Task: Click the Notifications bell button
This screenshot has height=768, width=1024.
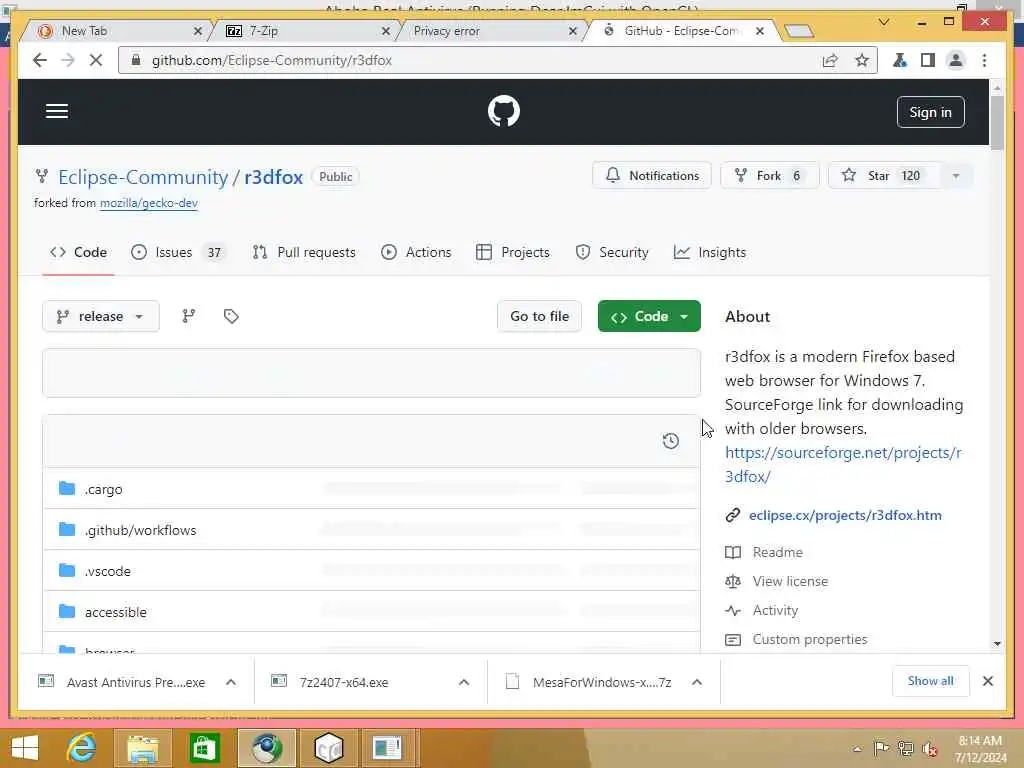Action: [x=652, y=176]
